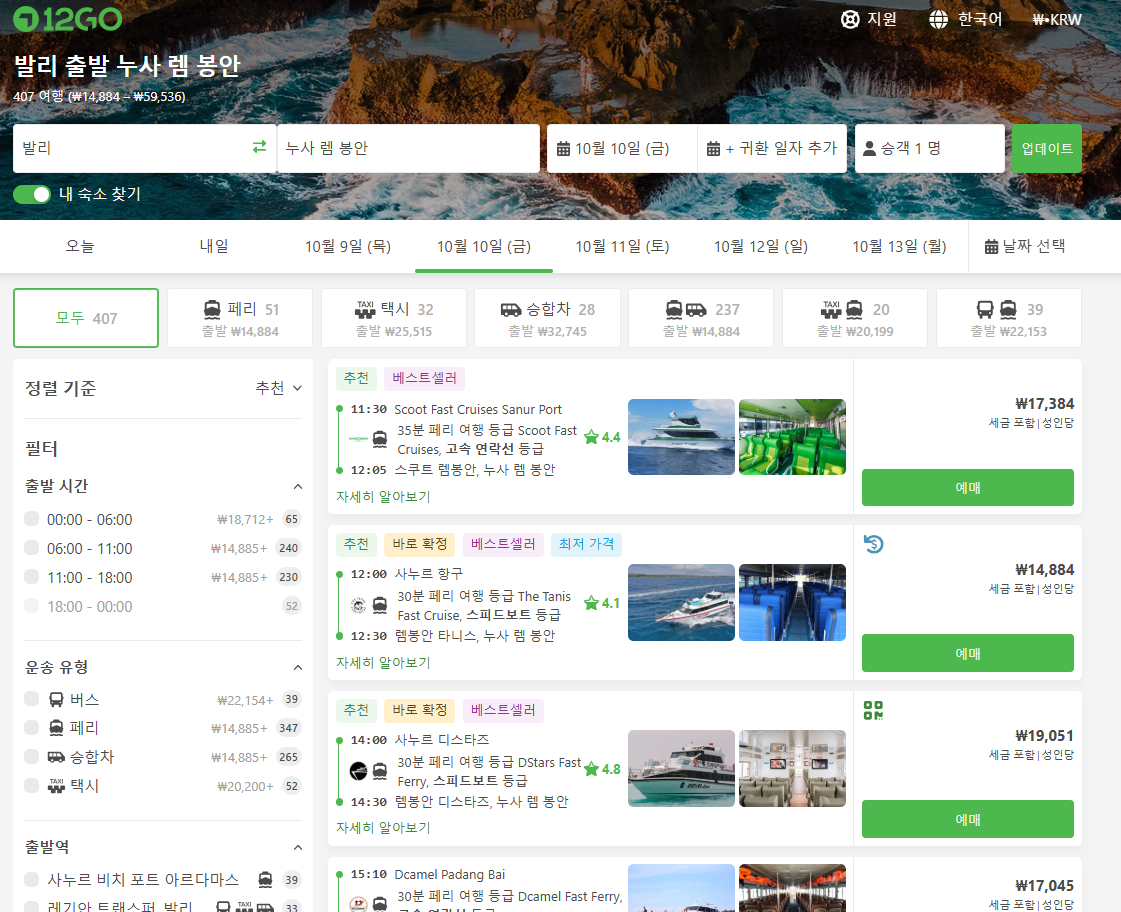
Task: View DStars Fast Ferry boat photo
Action: [681, 768]
